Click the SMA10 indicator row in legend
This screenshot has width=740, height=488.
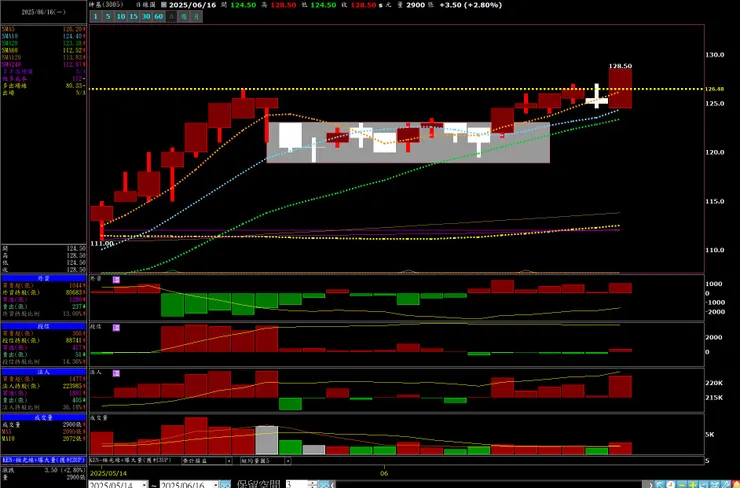(x=43, y=36)
